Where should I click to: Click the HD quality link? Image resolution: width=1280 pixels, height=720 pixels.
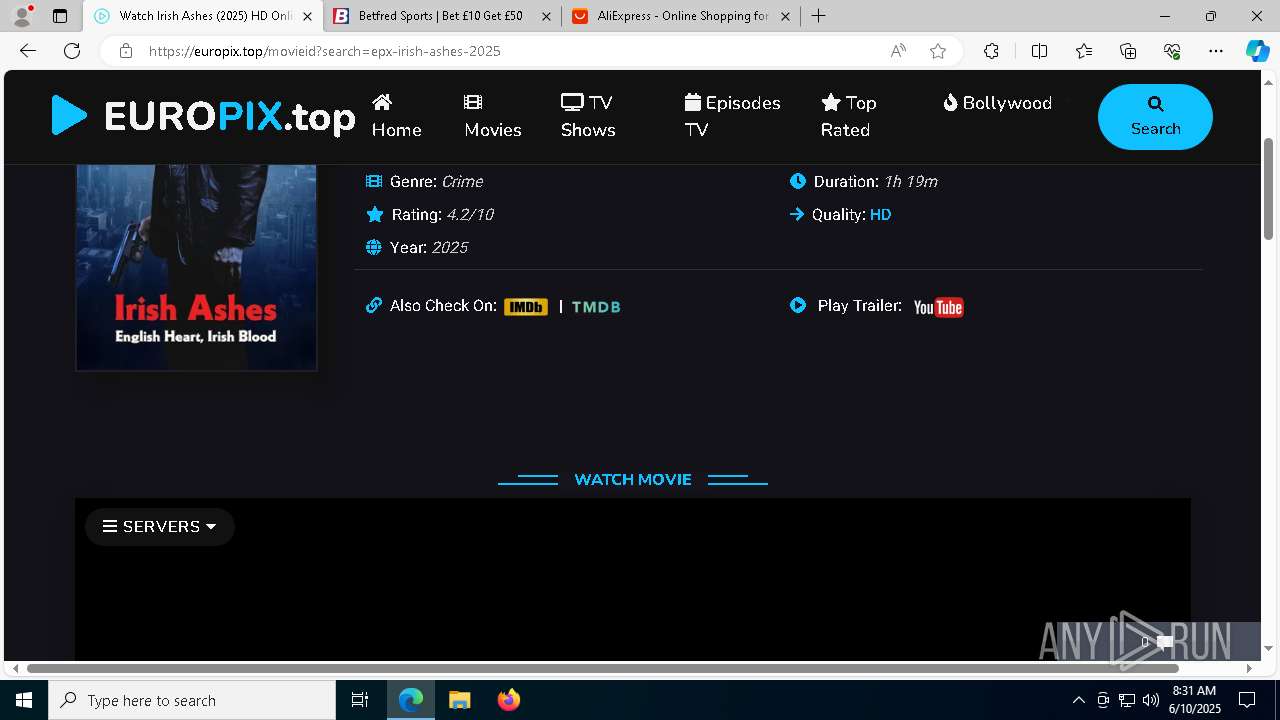[x=880, y=214]
